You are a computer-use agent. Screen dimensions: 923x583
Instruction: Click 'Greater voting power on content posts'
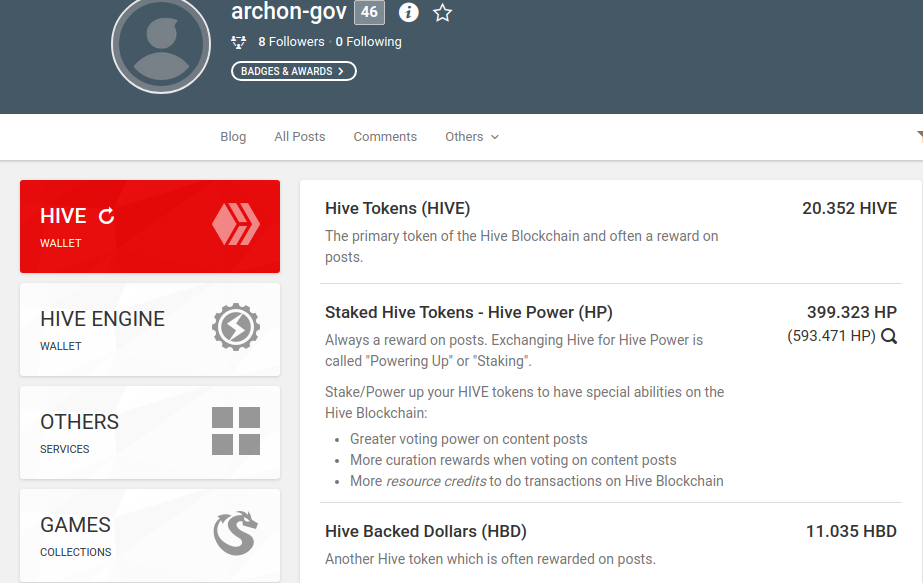[469, 439]
